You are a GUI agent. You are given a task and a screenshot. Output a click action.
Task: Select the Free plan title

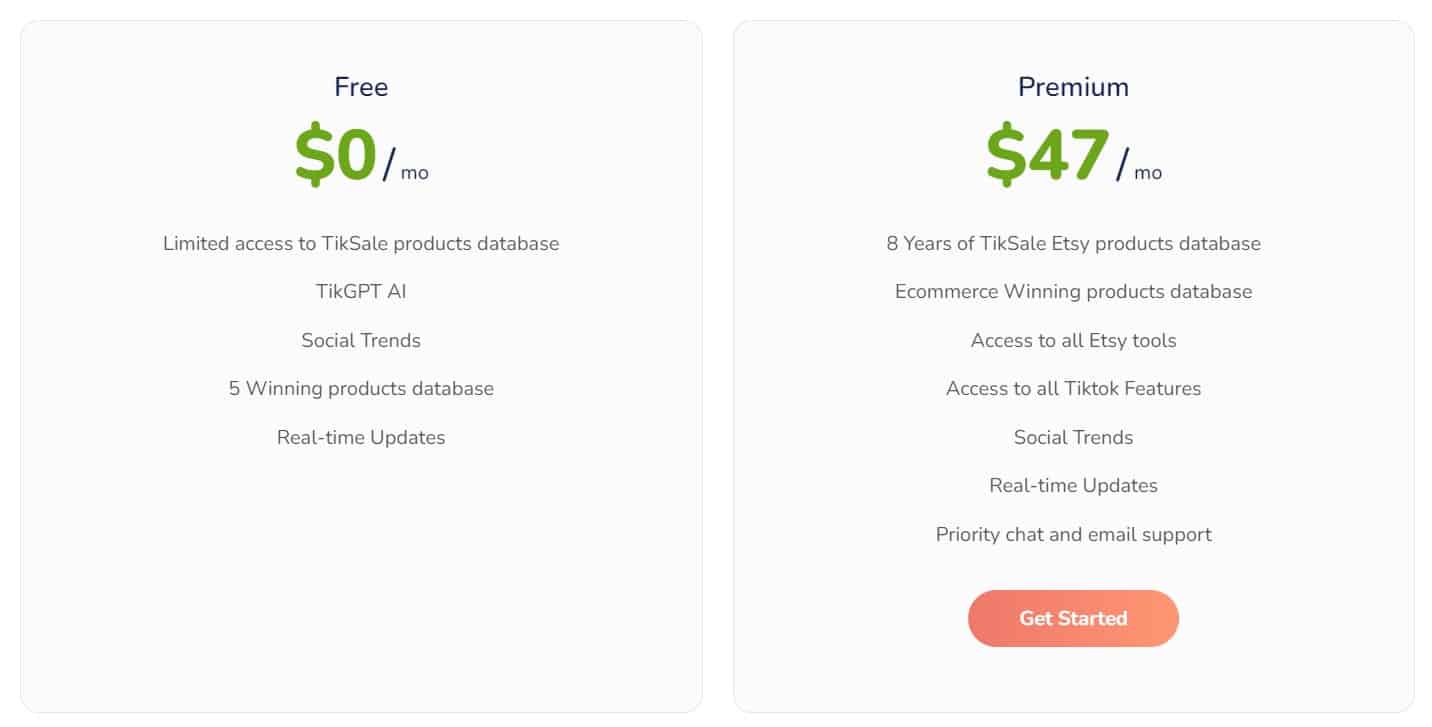tap(360, 87)
